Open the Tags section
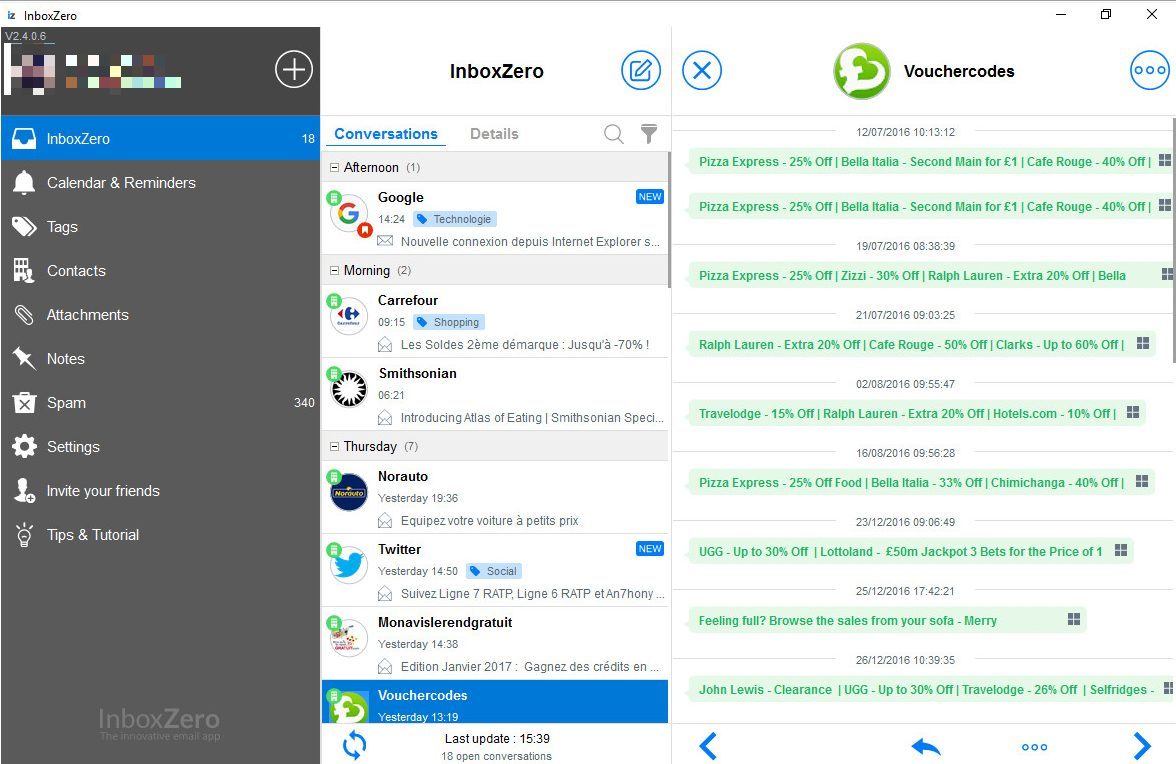1176x764 pixels. point(160,226)
